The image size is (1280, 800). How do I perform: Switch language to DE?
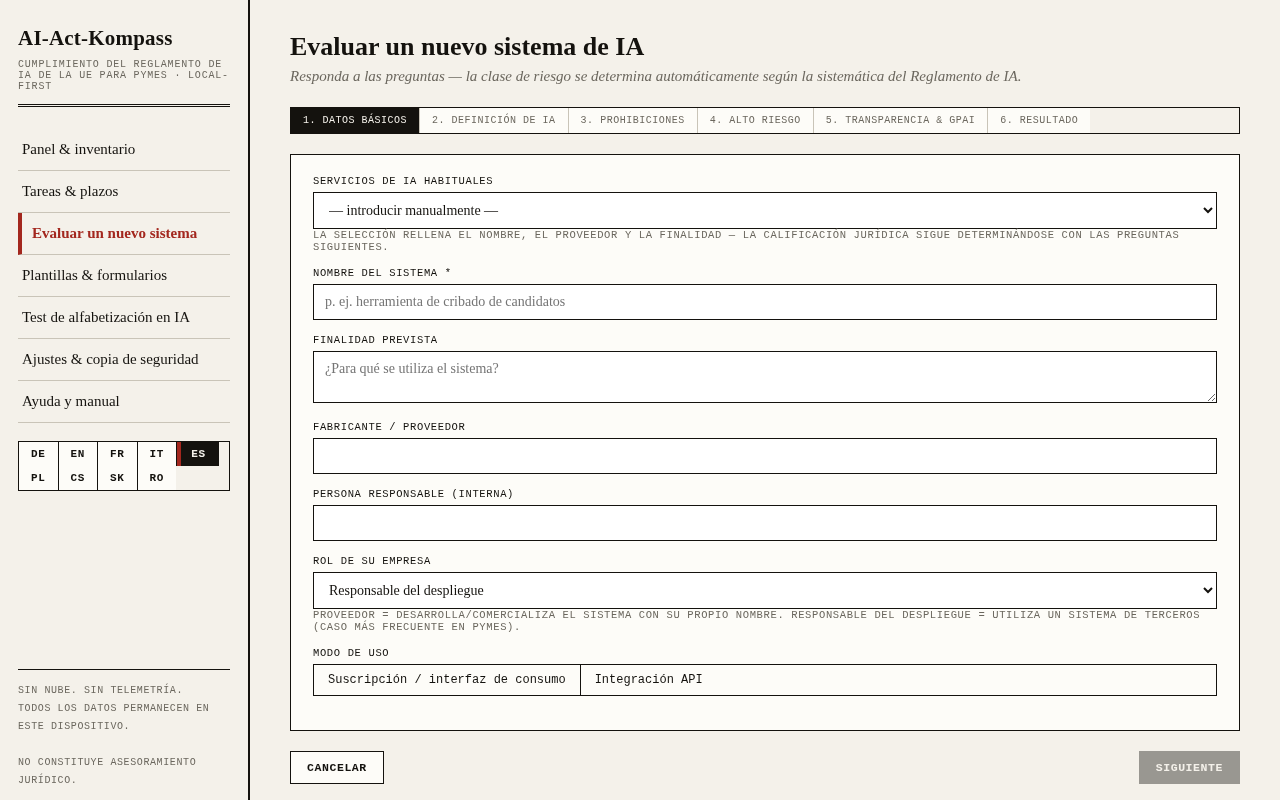(x=38, y=454)
